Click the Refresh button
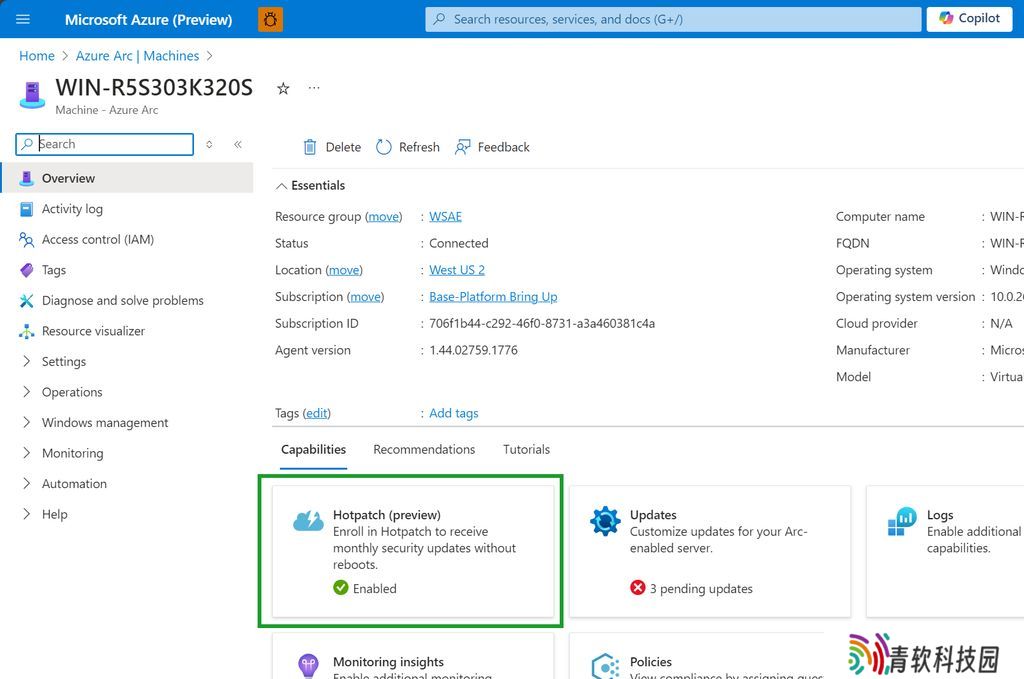 [408, 147]
